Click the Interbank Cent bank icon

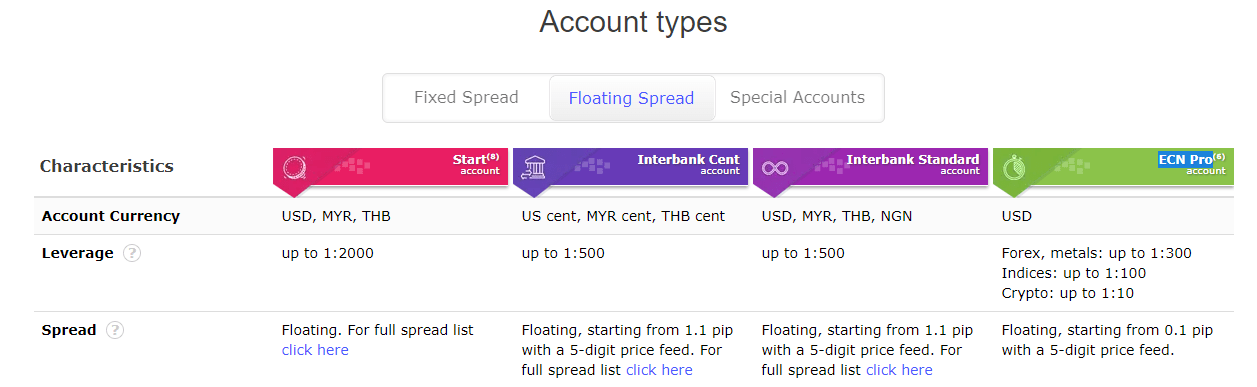[535, 166]
